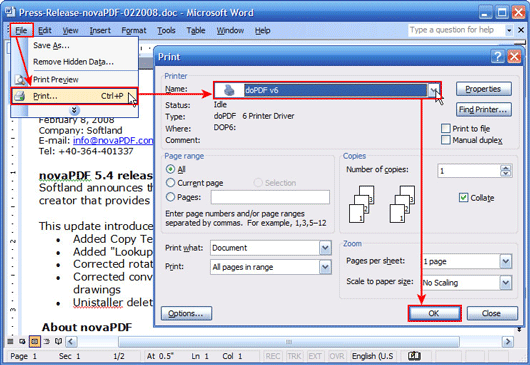
Task: Expand the File menu's hidden items chevron
Action: pos(74,110)
